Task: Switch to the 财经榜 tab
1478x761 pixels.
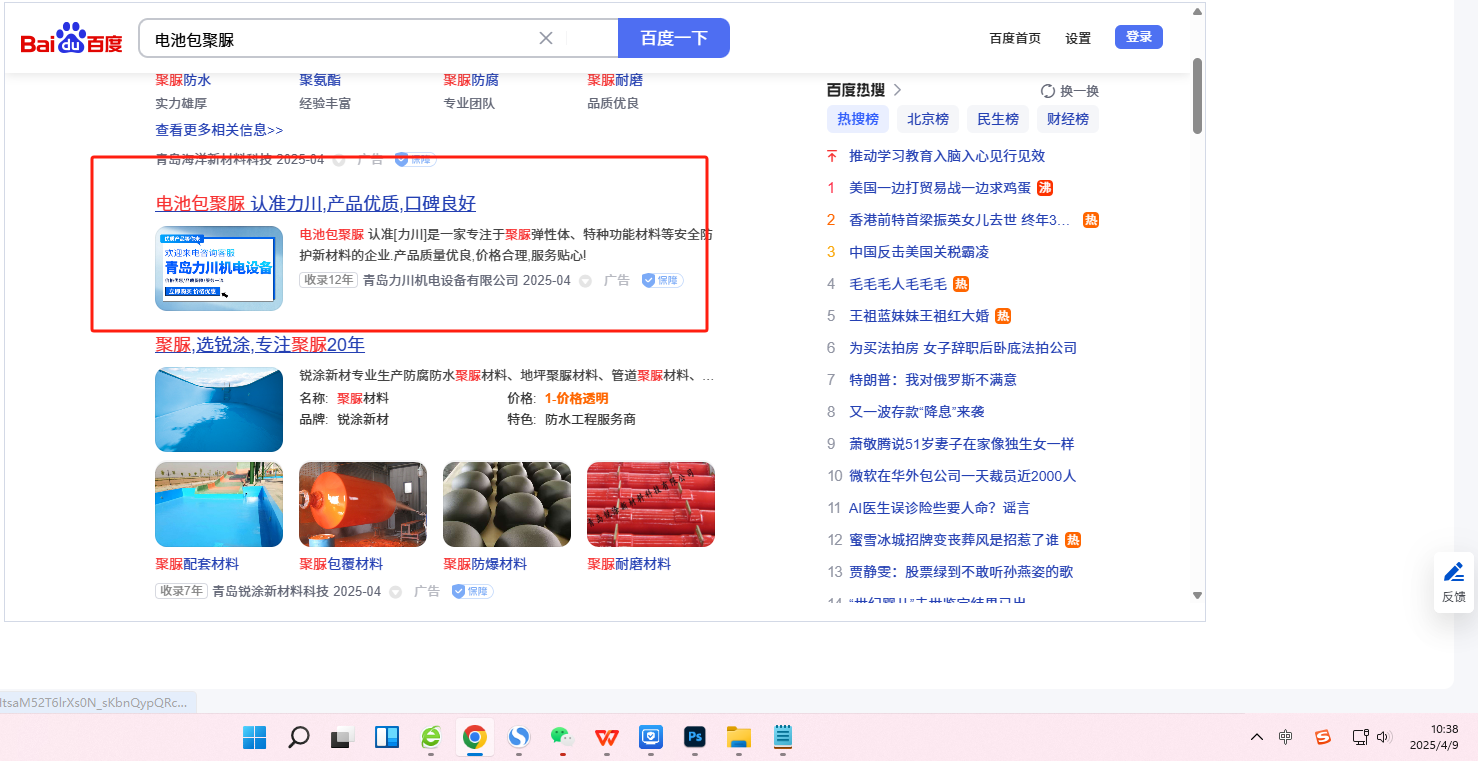Action: pos(1067,119)
